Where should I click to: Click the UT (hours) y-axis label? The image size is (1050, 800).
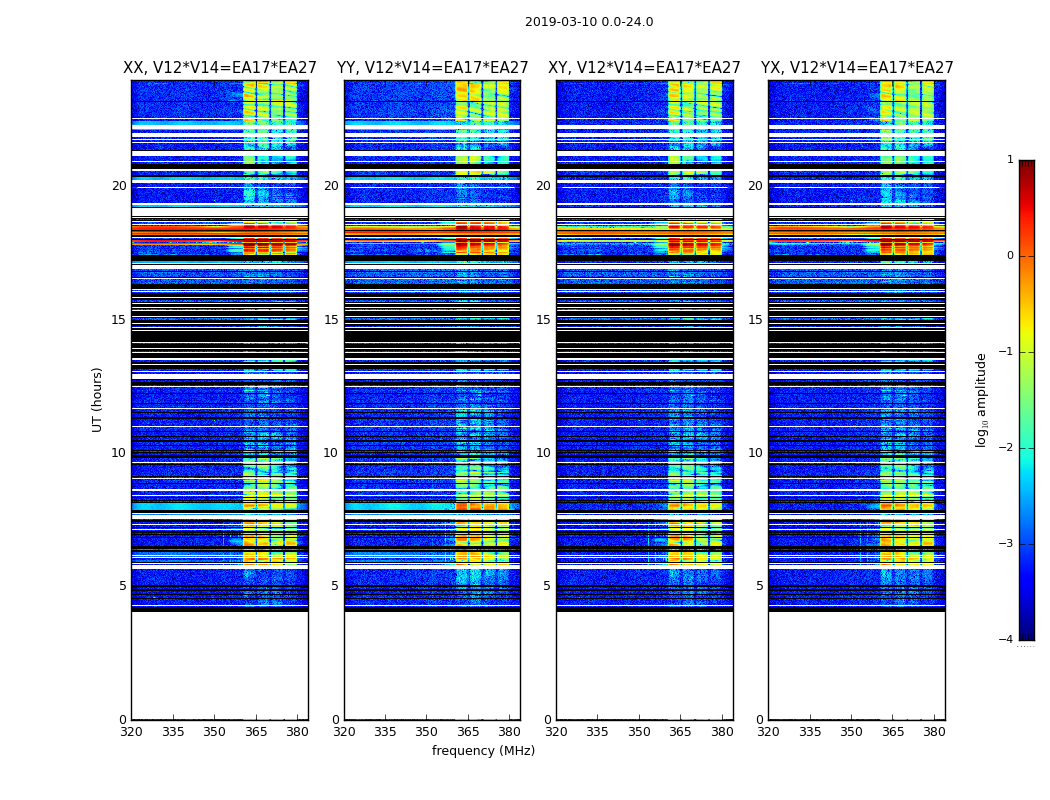(97, 400)
